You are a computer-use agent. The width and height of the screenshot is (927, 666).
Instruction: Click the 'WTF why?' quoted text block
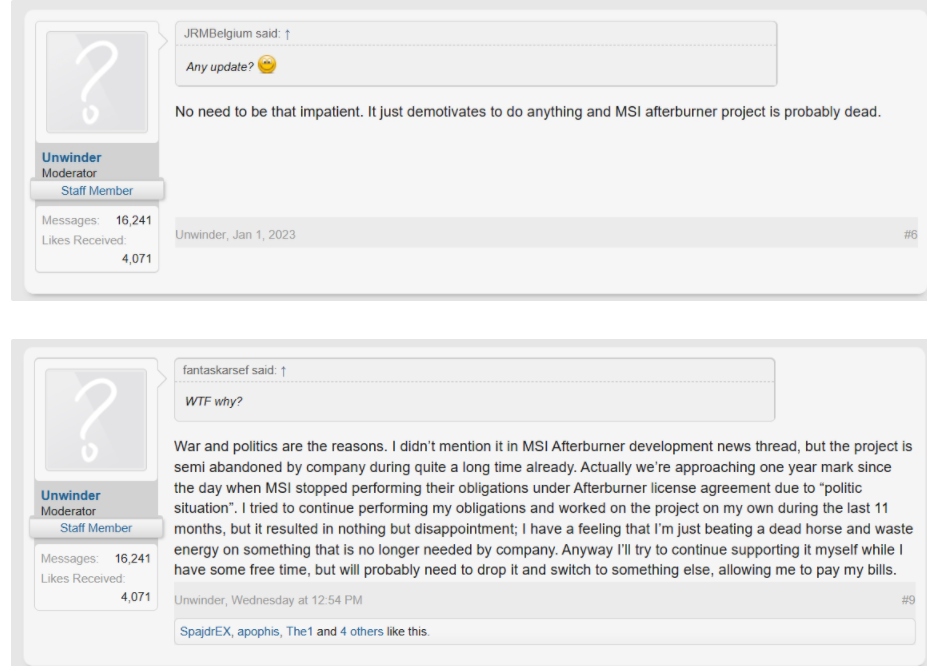[x=213, y=401]
